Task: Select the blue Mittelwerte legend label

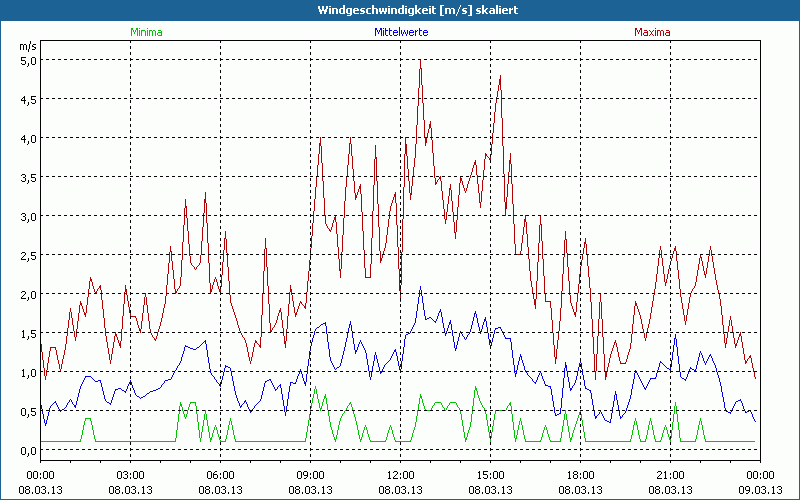Action: 400,32
